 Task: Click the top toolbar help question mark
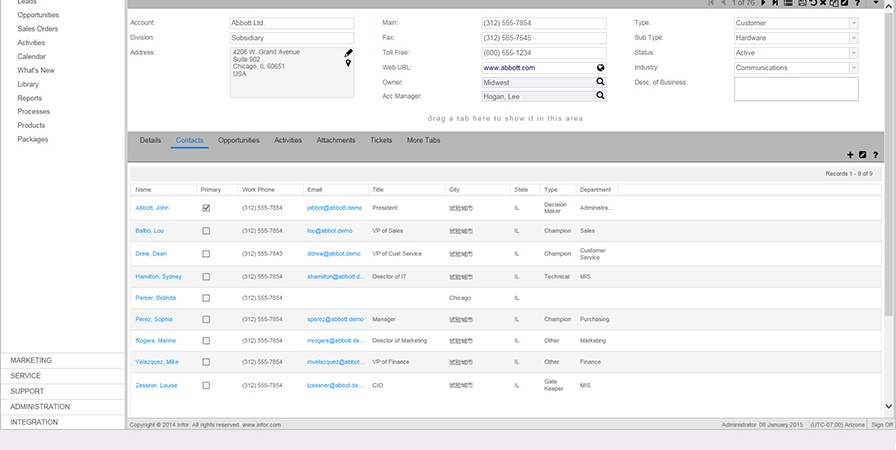[857, 3]
